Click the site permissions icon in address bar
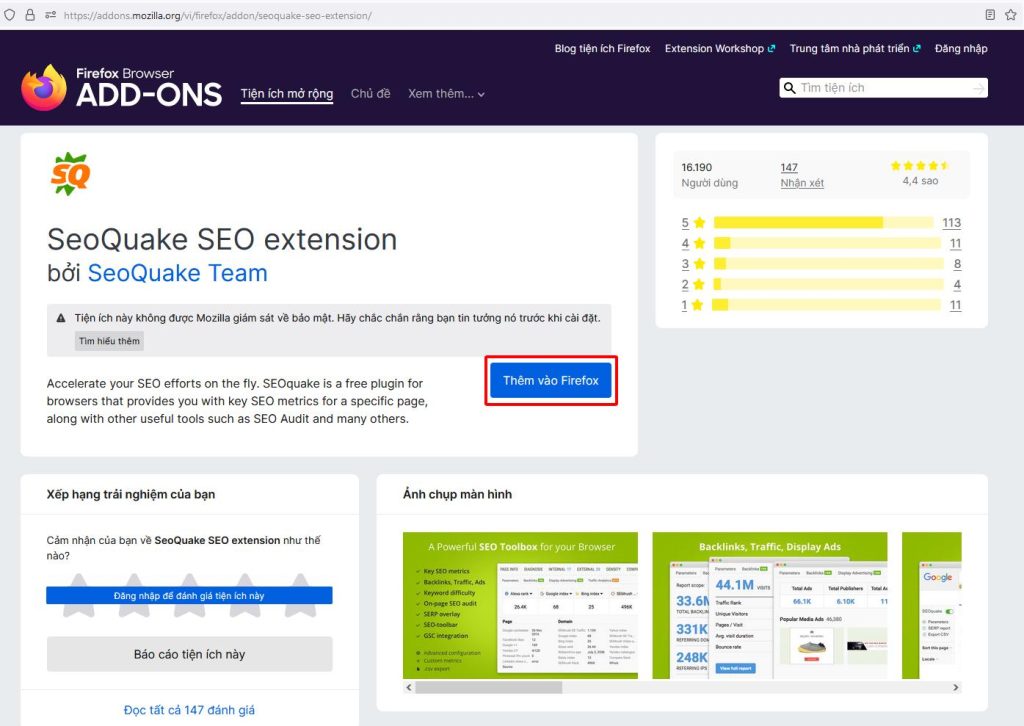Viewport: 1024px width, 726px height. (x=50, y=15)
